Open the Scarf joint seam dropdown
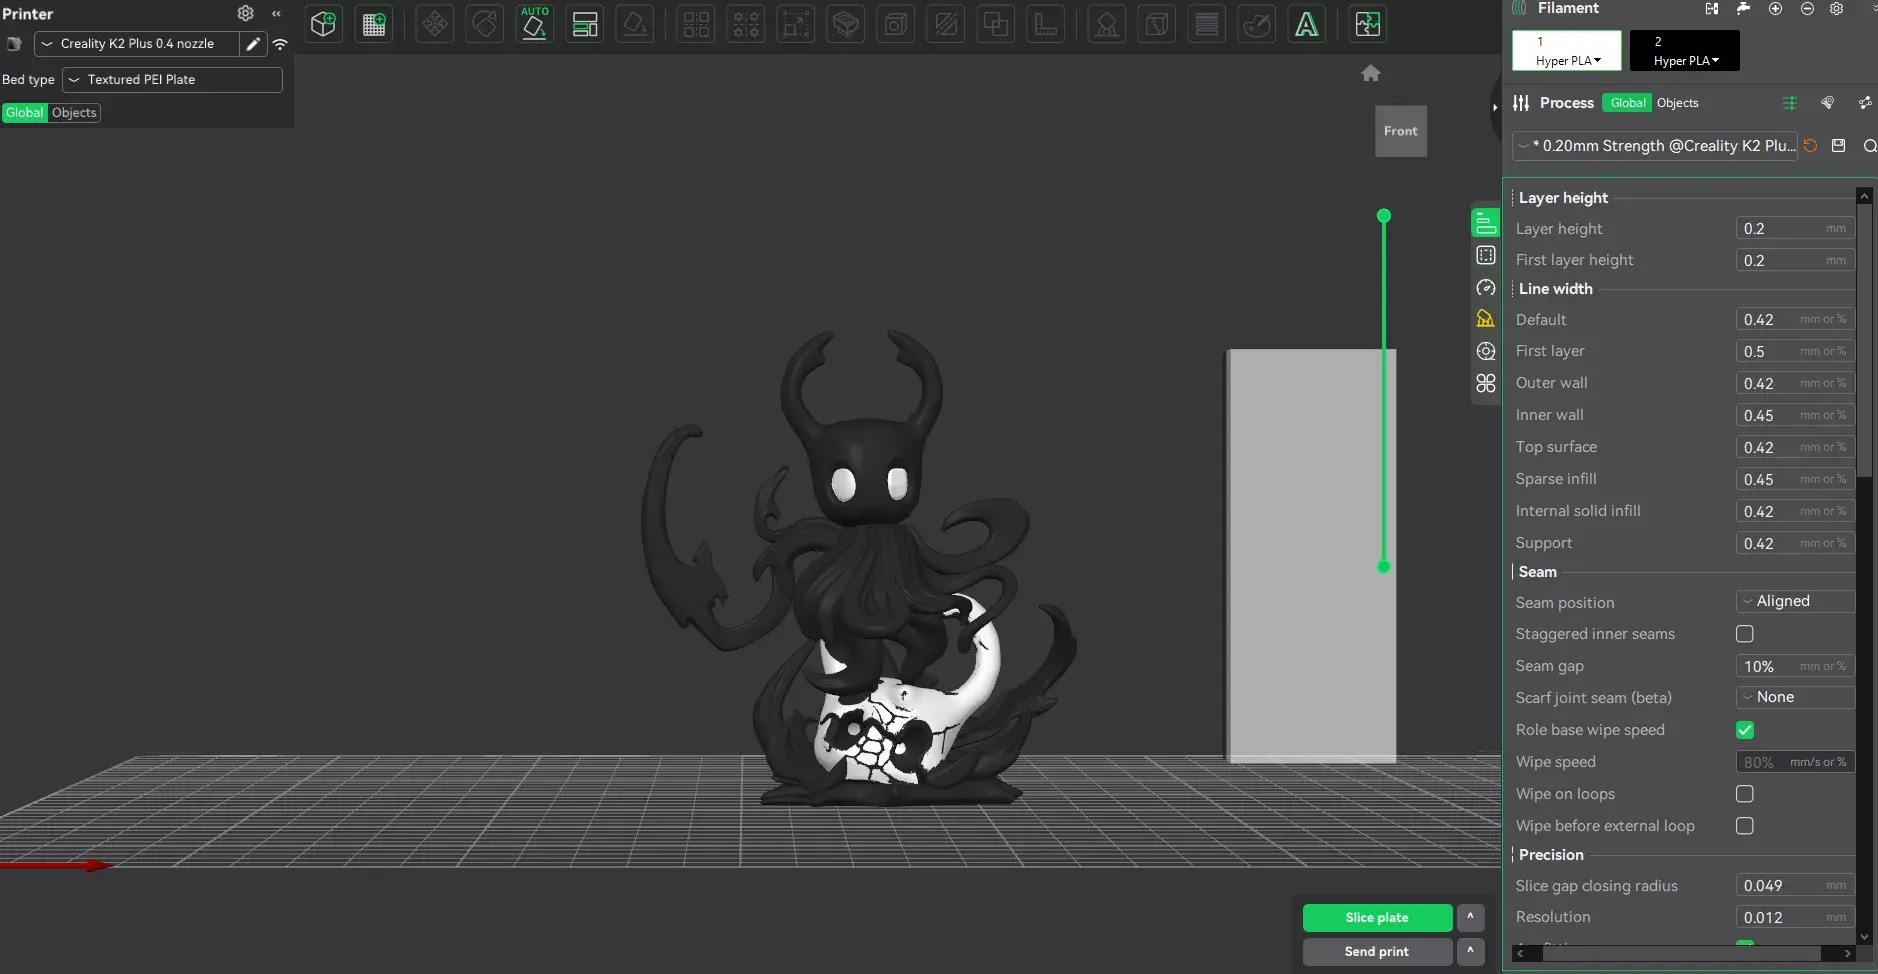This screenshot has width=1878, height=974. [x=1795, y=697]
